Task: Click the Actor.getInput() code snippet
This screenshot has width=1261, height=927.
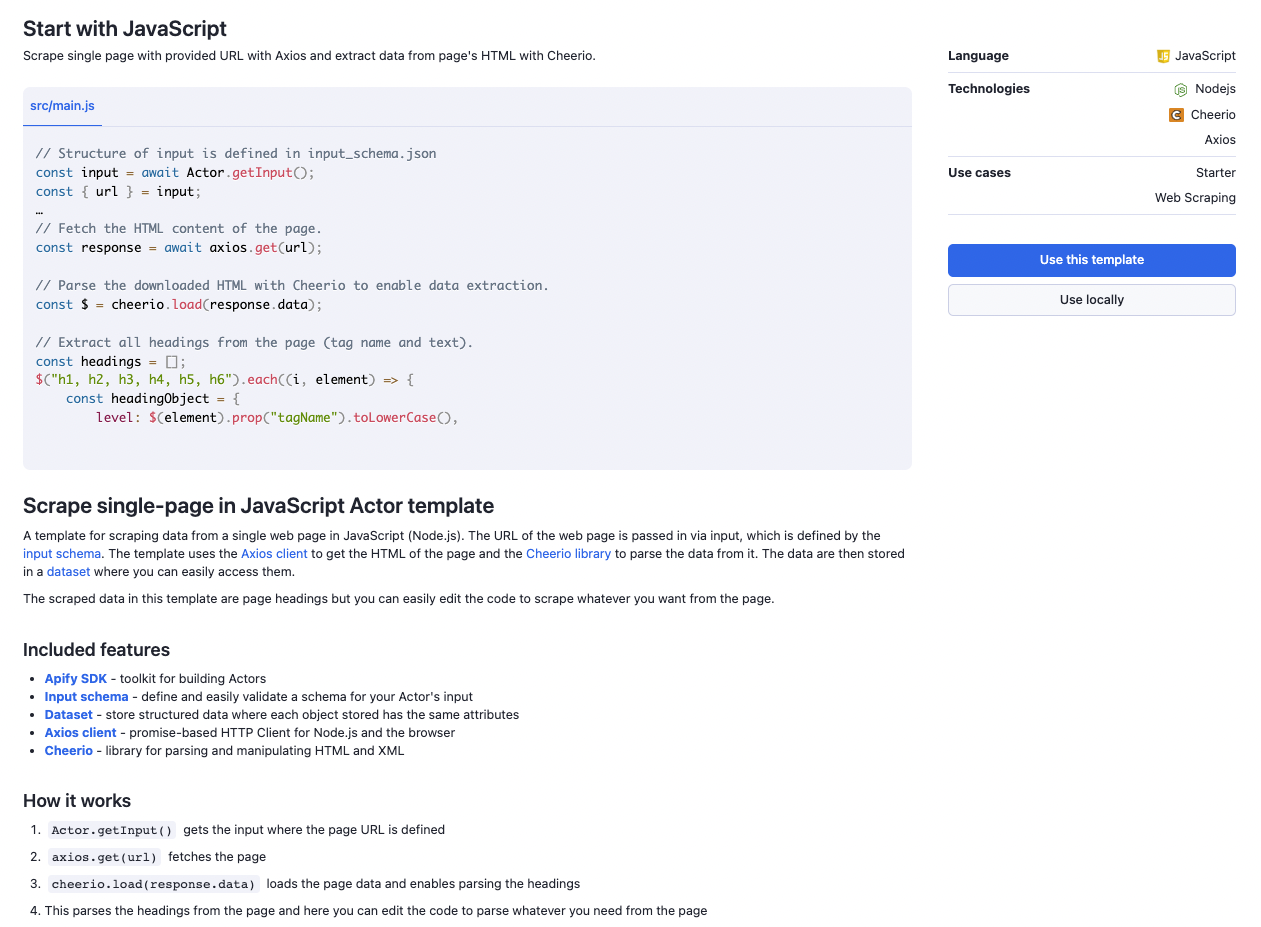Action: (x=111, y=829)
